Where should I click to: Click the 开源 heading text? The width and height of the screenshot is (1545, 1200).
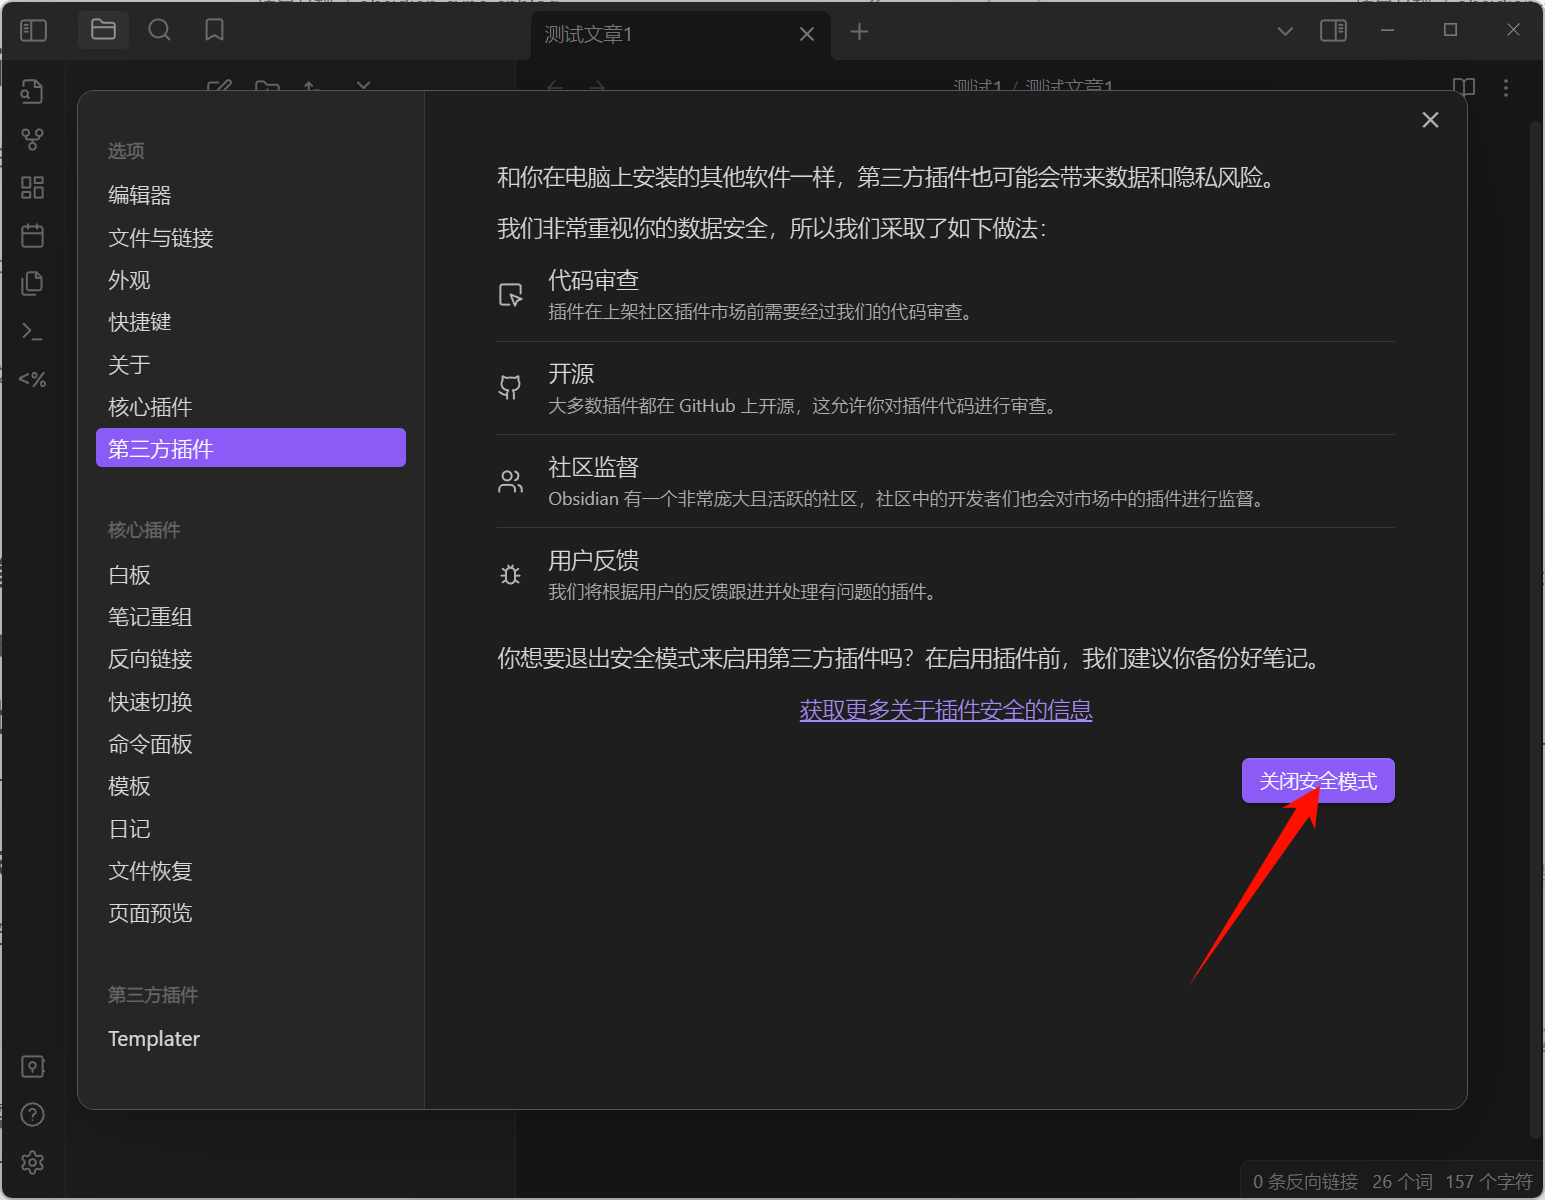(571, 374)
